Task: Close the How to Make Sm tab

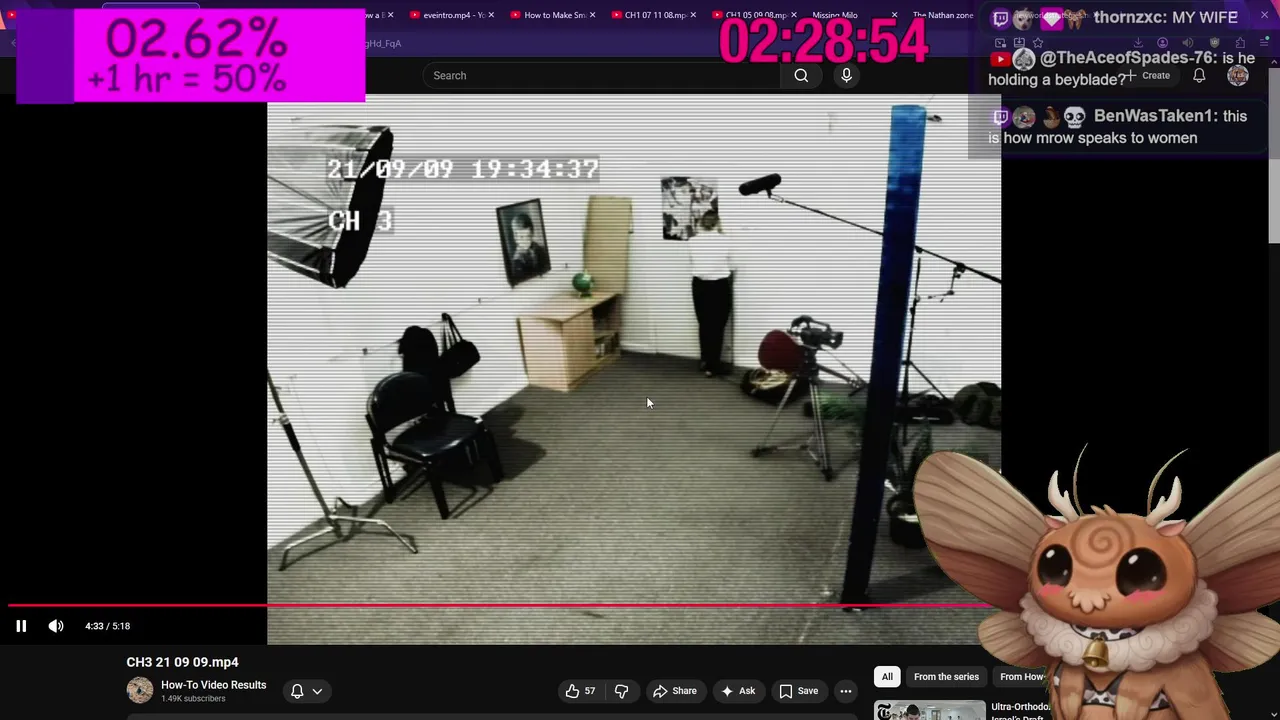Action: point(592,15)
